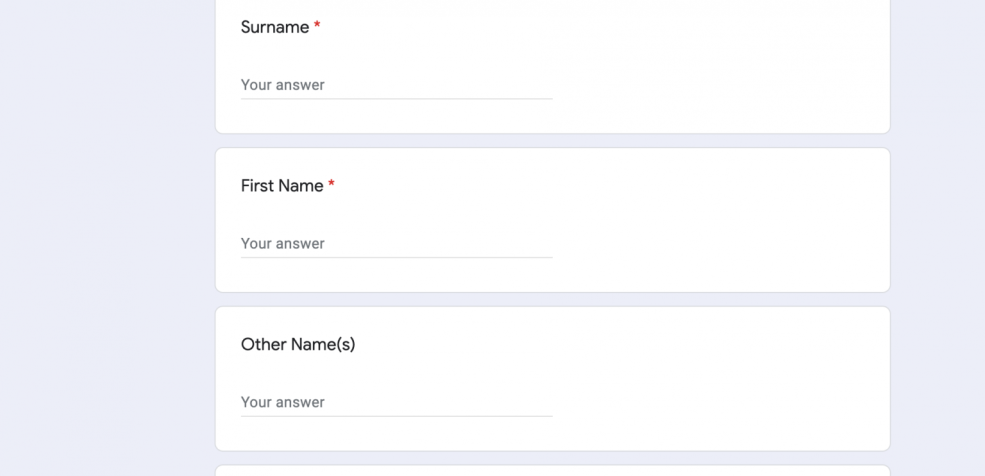985x476 pixels.
Task: Click "Your answer" placeholder under Surname
Action: coord(283,85)
